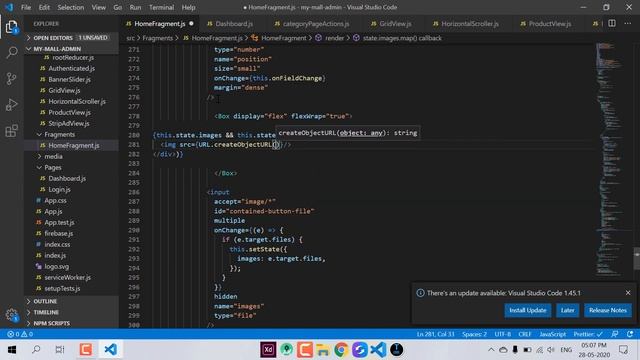Open Adobe XD from the taskbar
640x360 pixels.
[268, 349]
